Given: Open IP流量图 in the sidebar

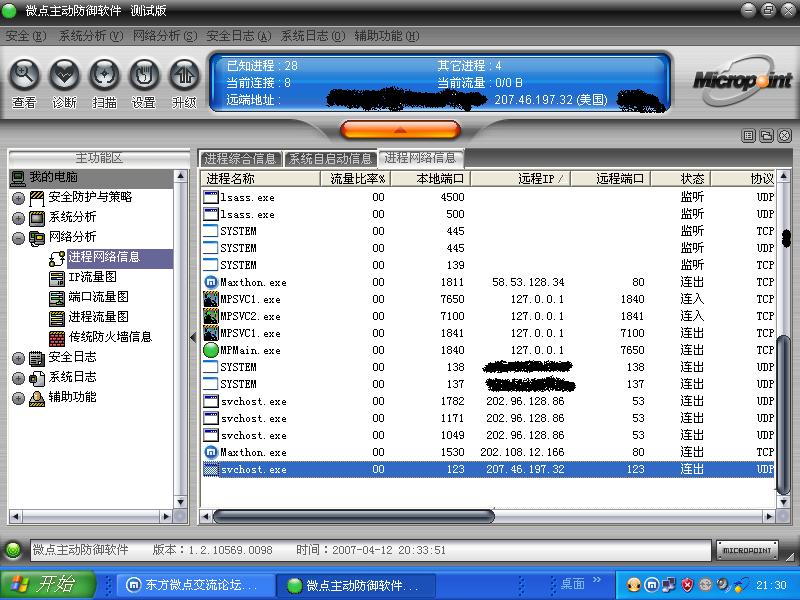Looking at the screenshot, I should (92, 277).
